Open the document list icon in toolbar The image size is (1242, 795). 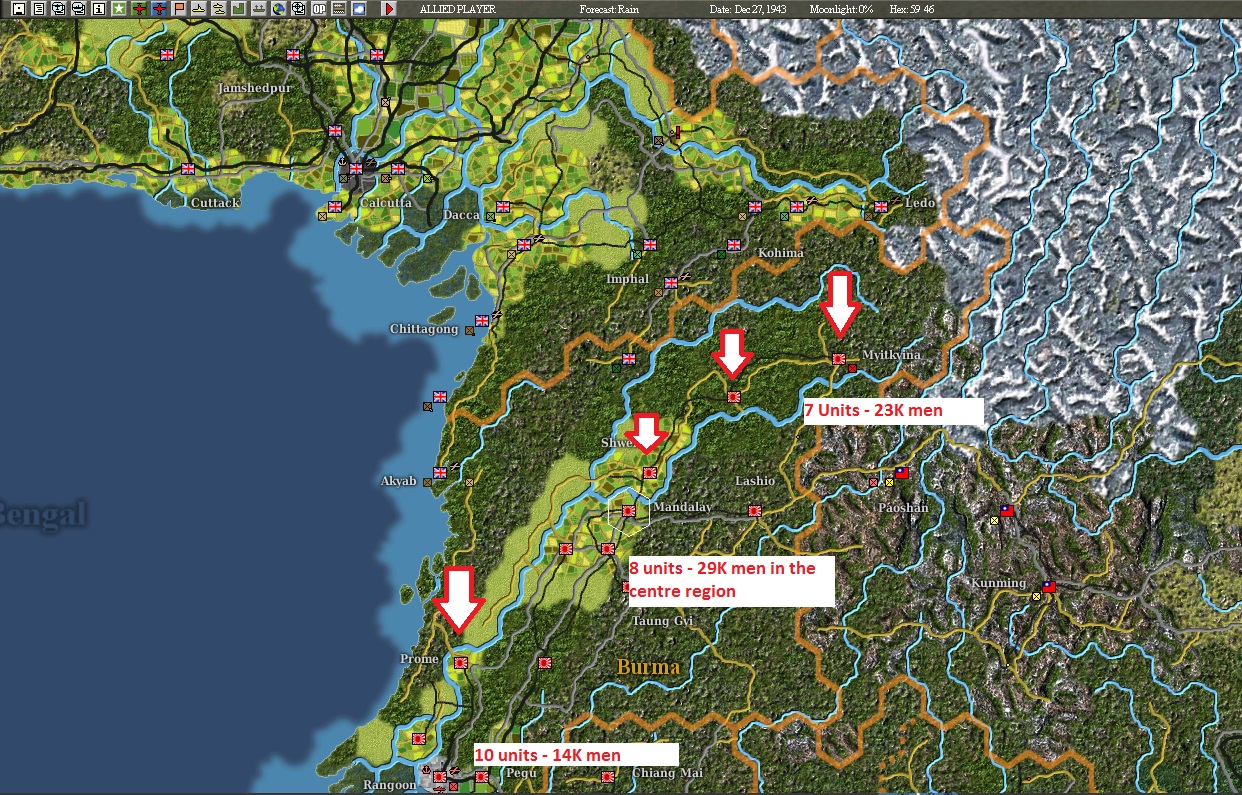39,9
